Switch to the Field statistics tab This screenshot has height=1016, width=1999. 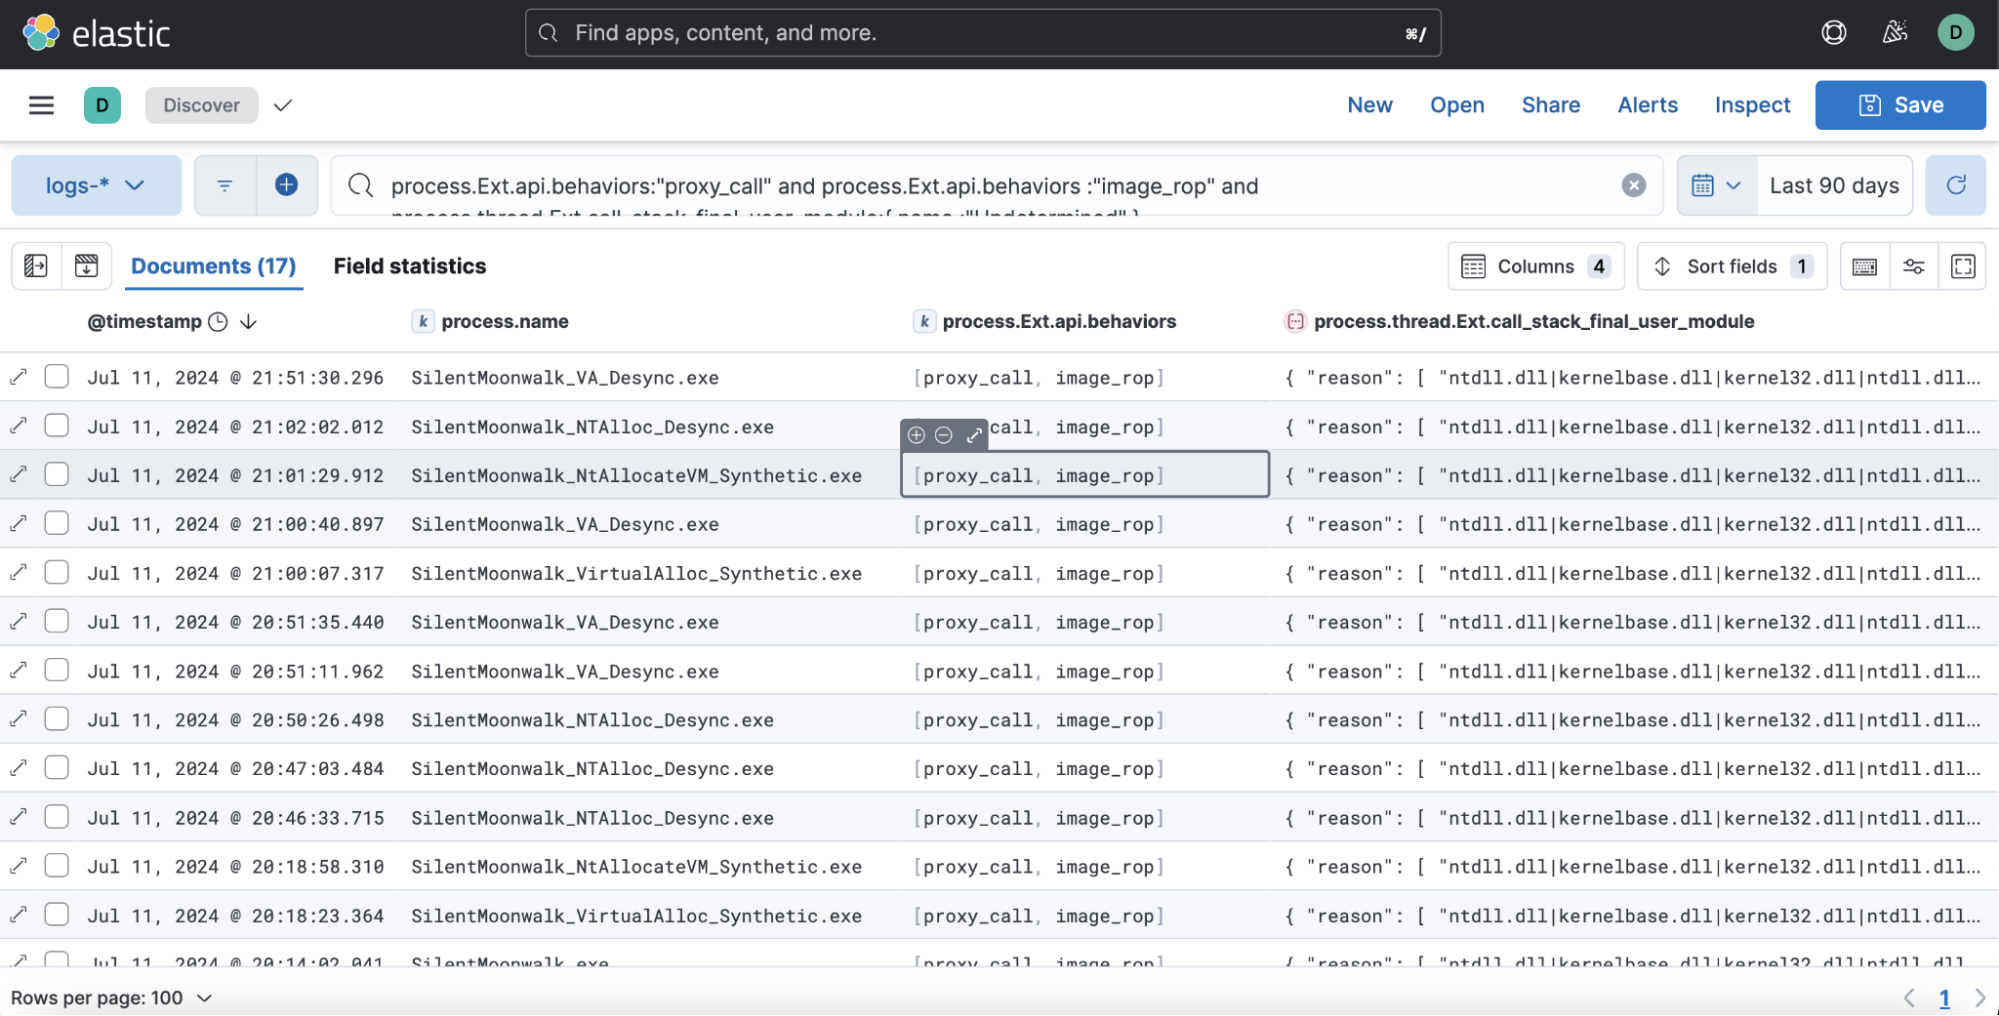409,266
